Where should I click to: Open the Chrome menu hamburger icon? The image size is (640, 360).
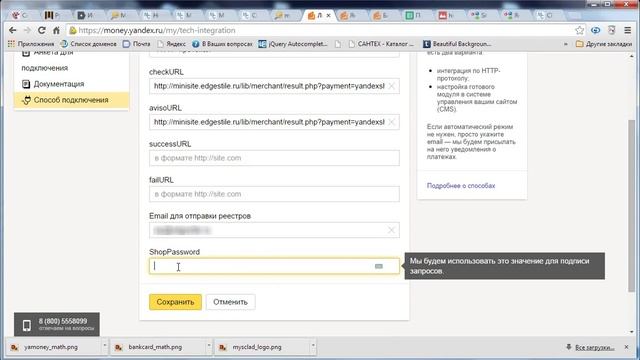click(x=628, y=30)
